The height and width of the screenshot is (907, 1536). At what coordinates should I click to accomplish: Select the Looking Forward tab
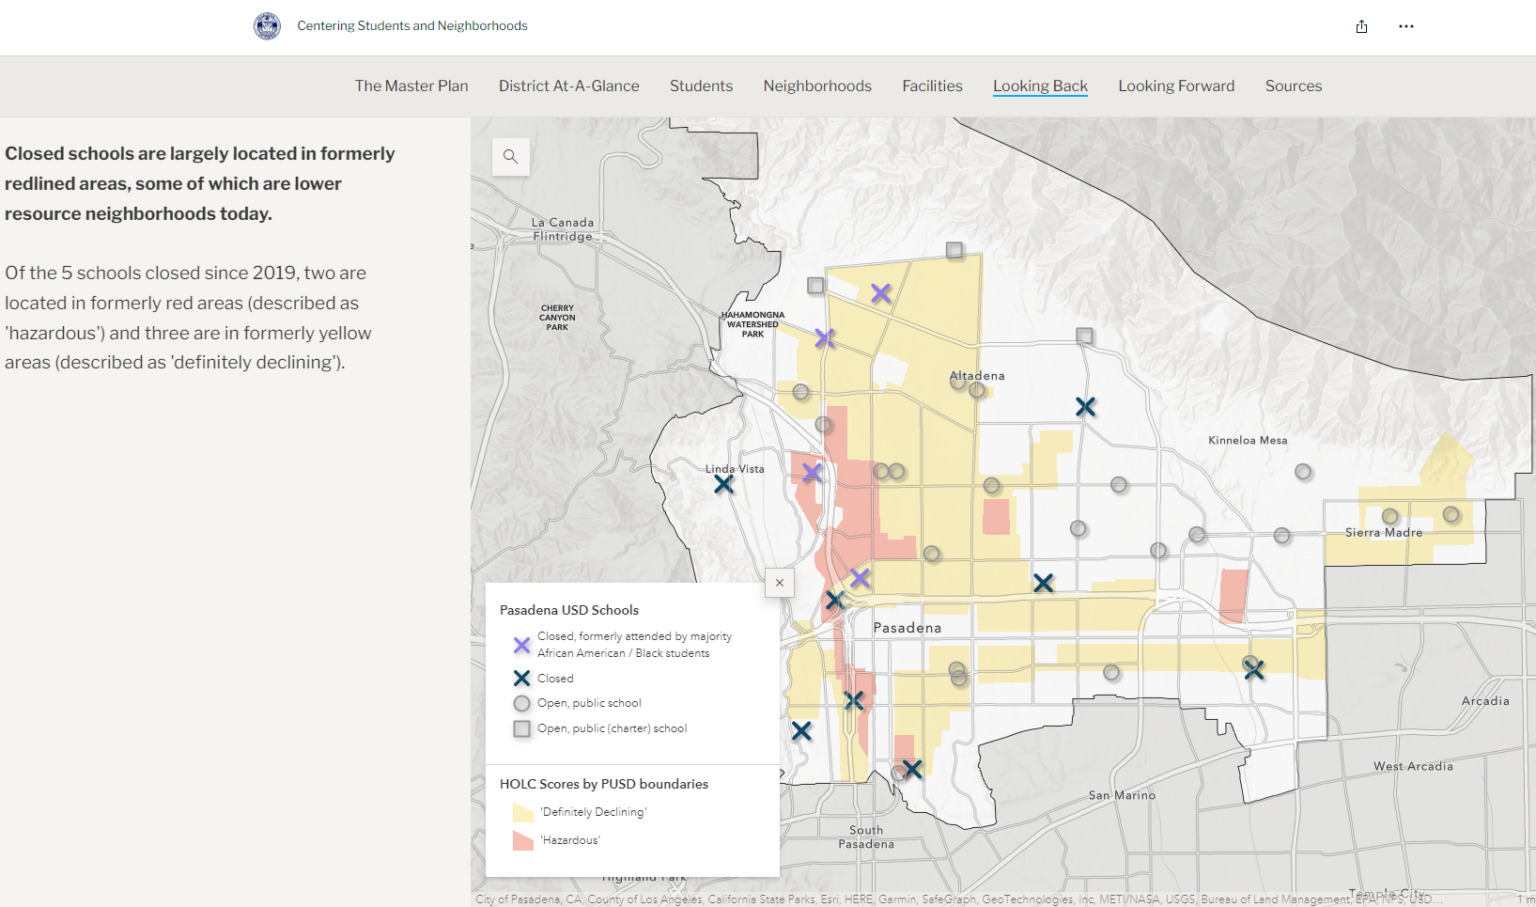[x=1176, y=86]
